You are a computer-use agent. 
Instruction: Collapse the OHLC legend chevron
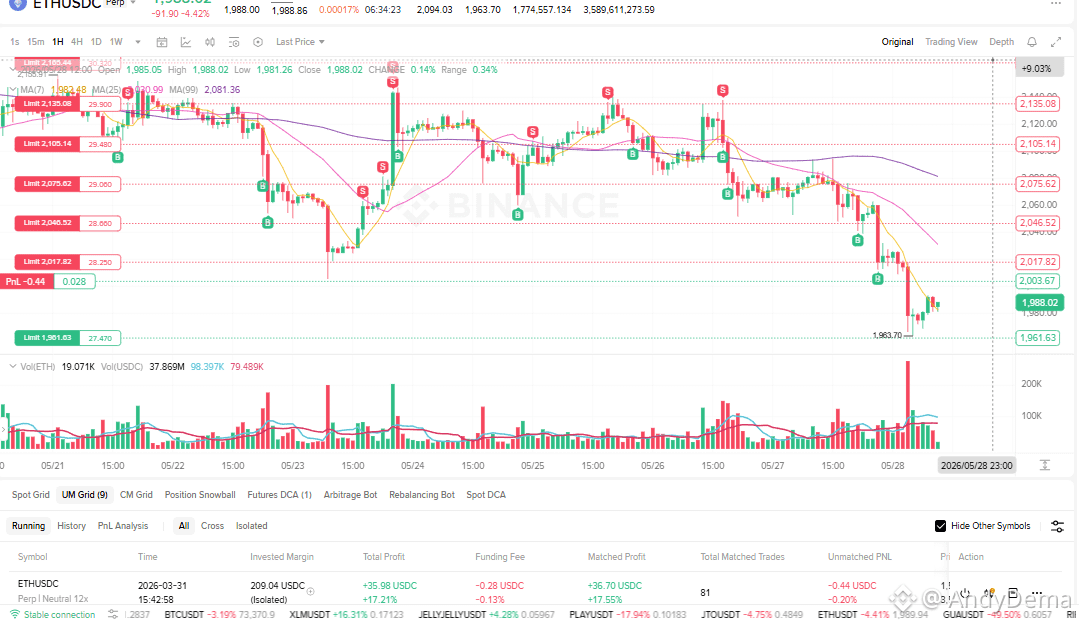[12, 69]
